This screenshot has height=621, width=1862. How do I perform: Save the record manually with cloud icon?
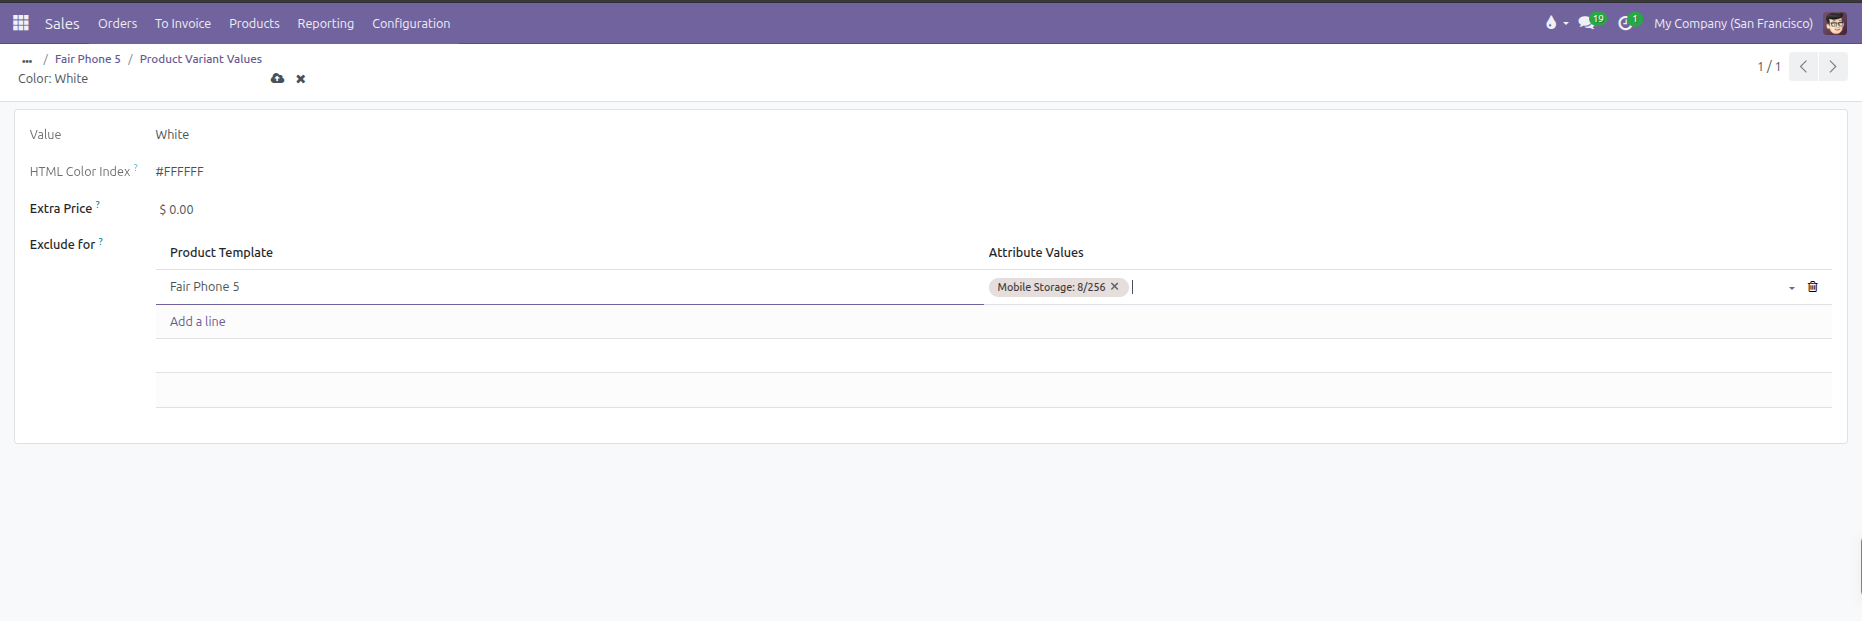277,78
